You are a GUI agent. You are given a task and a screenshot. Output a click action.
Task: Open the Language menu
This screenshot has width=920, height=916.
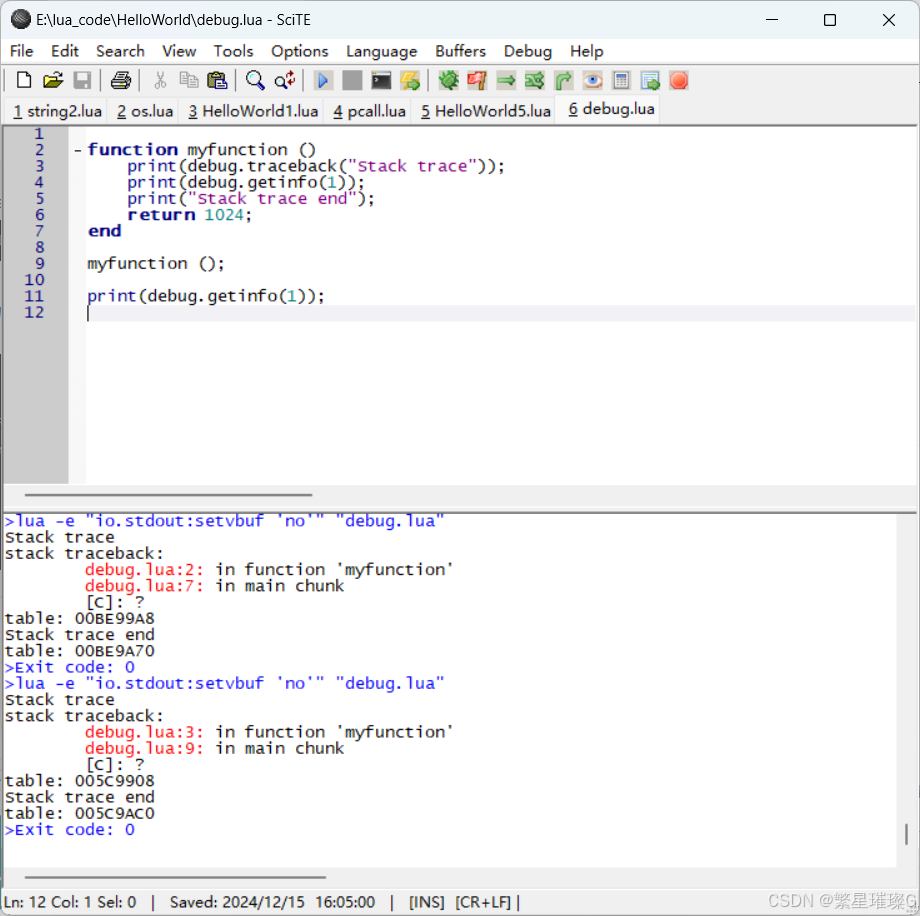point(382,51)
